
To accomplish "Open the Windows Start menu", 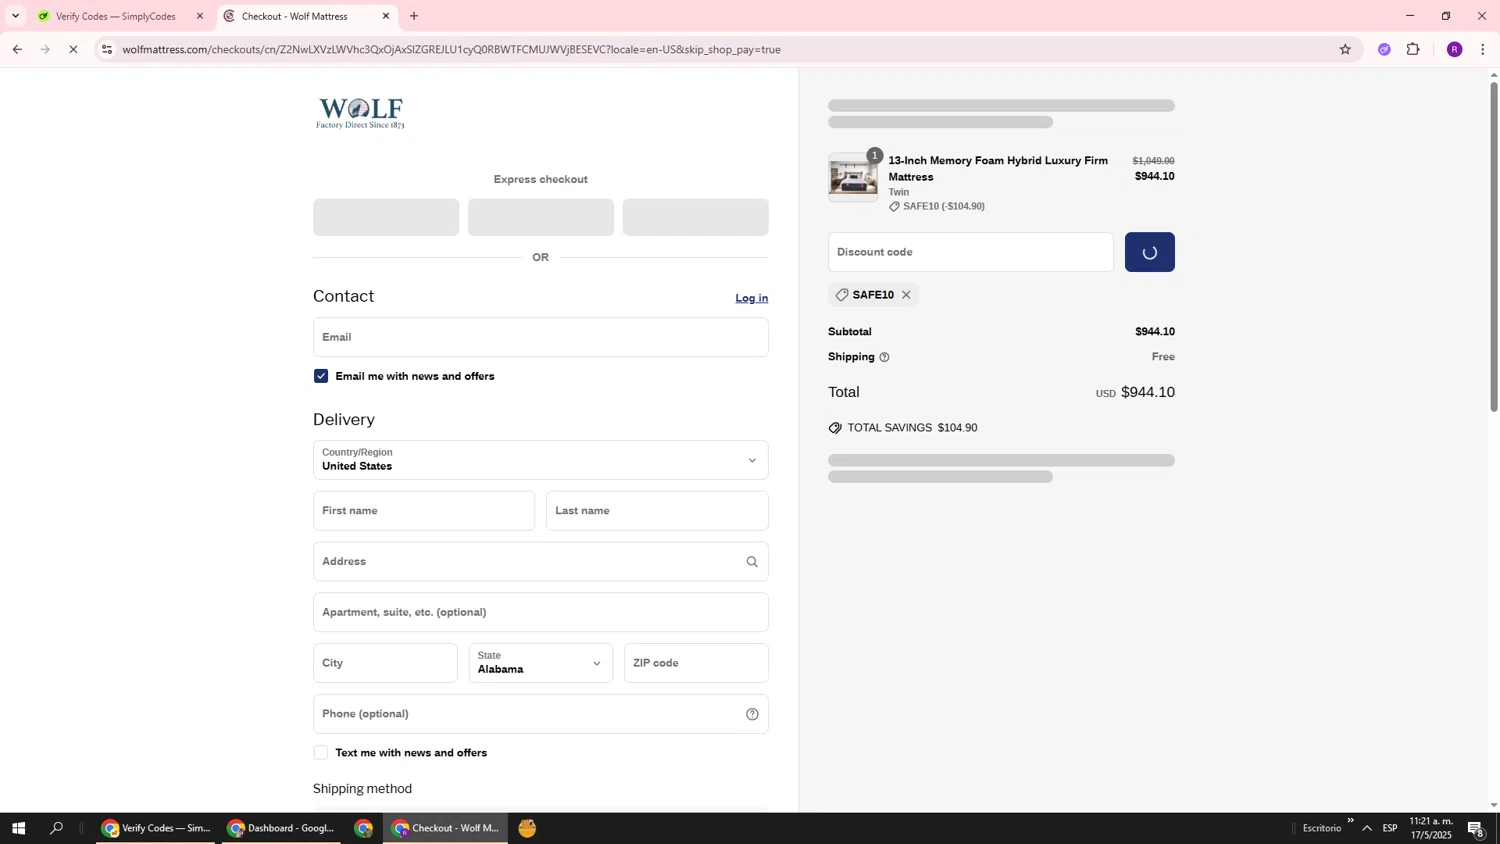I will click(x=18, y=828).
